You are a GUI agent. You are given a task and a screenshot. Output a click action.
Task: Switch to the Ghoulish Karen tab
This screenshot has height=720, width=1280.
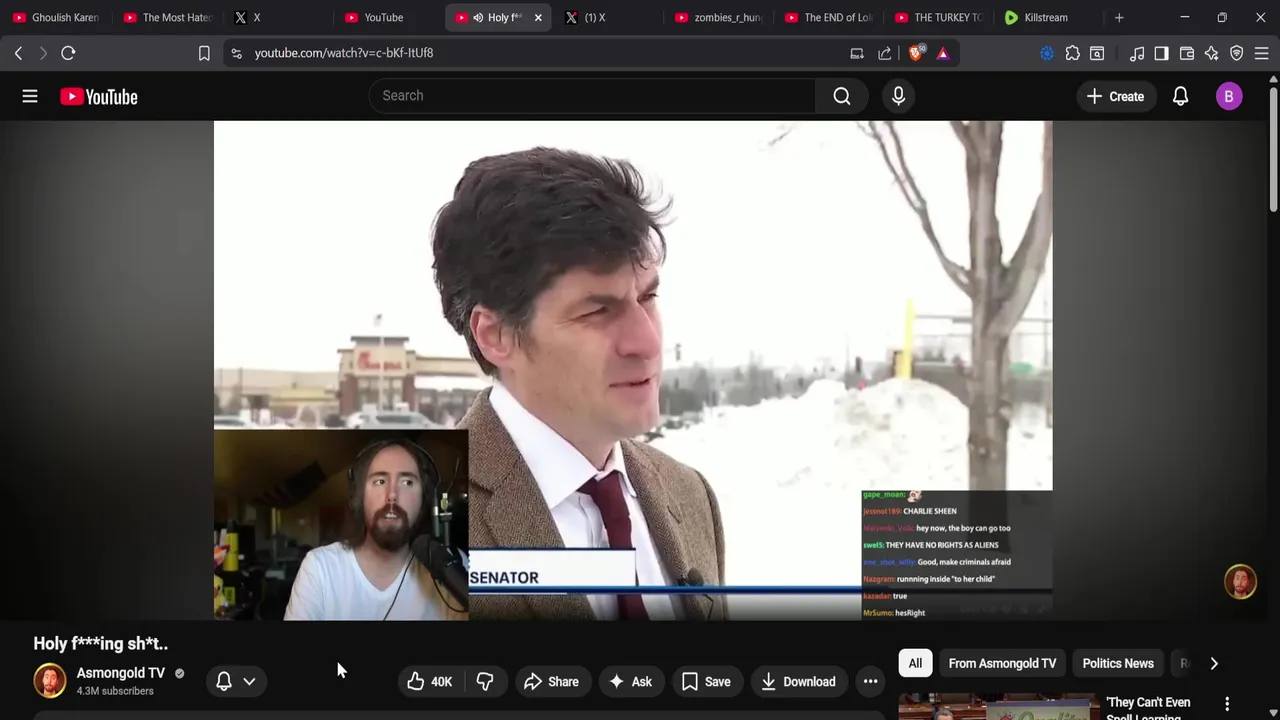(55, 17)
